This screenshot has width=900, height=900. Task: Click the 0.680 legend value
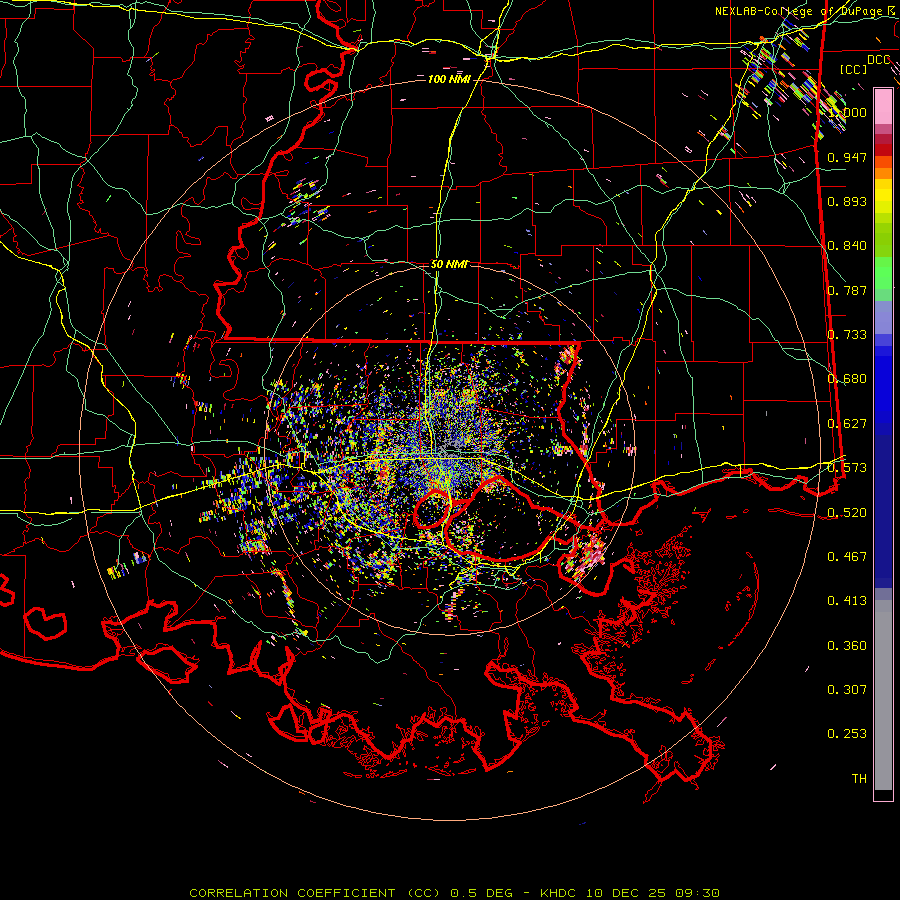click(847, 379)
